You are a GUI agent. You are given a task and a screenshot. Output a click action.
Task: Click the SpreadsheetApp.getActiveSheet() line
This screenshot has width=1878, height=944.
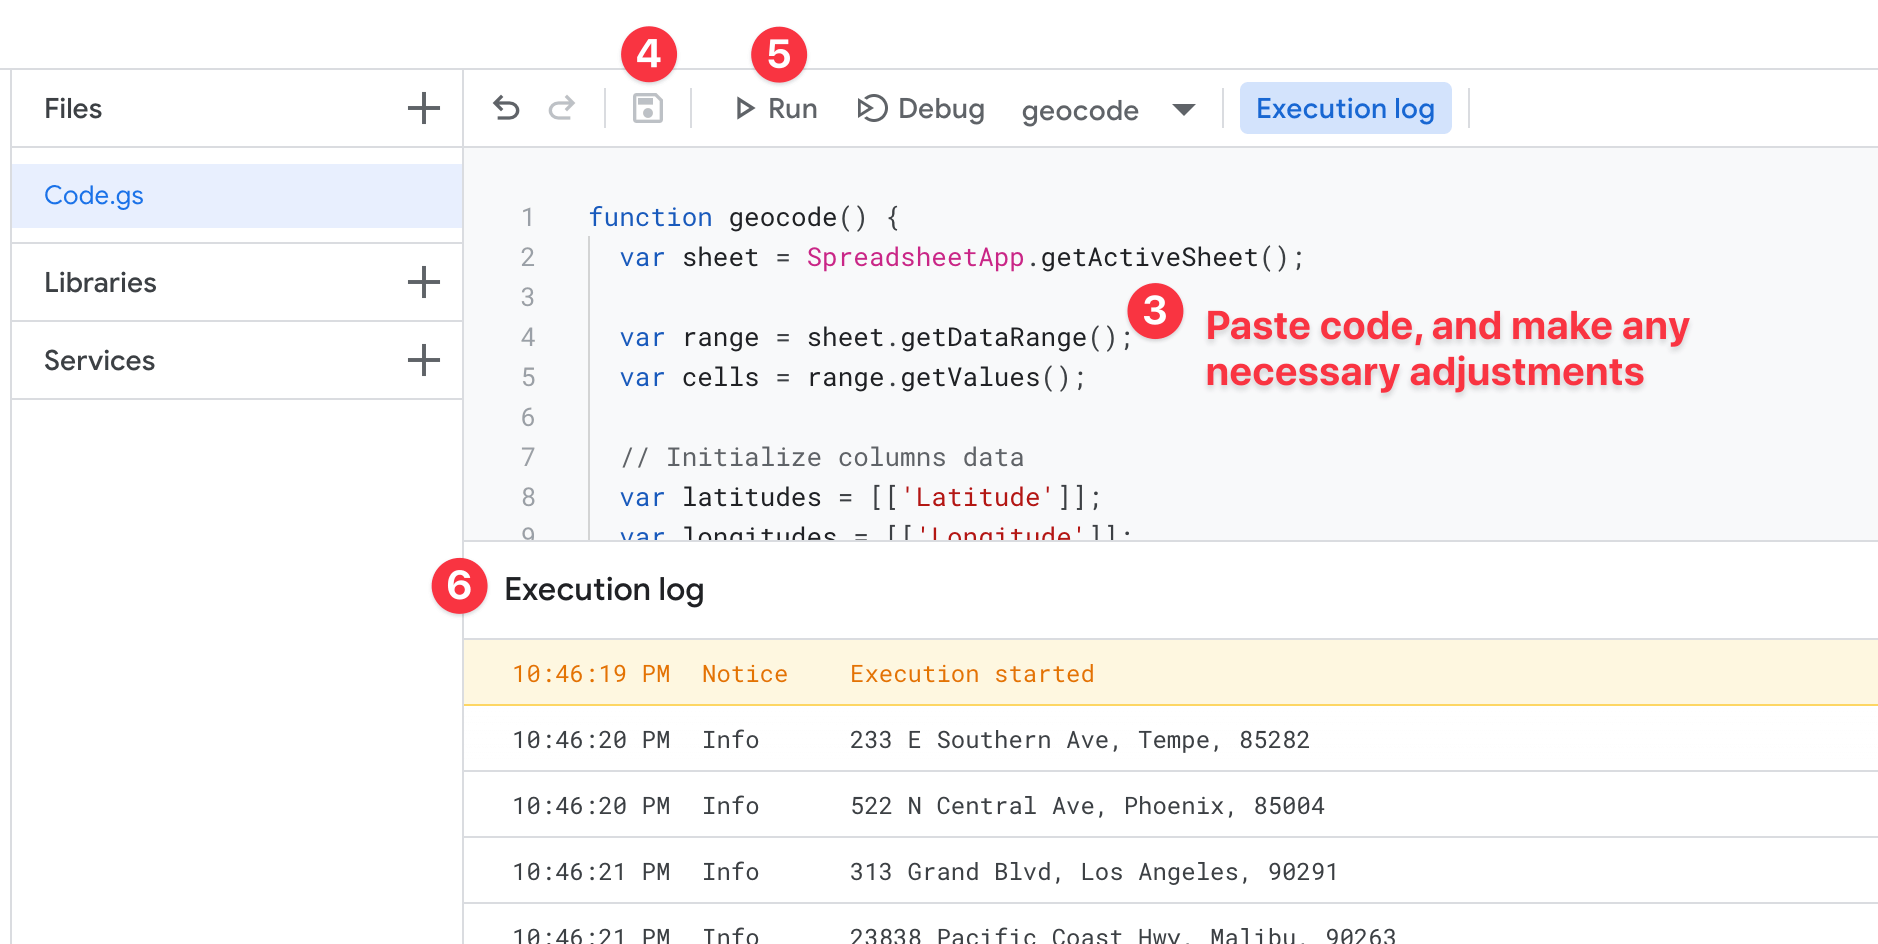[962, 257]
